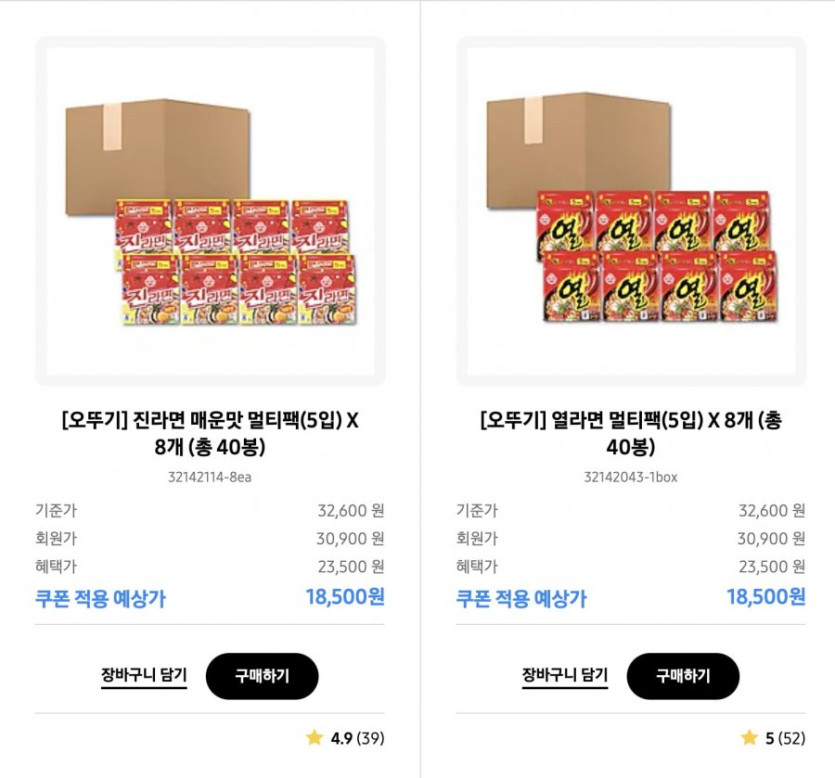This screenshot has width=835, height=778.
Task: Click product code 32142114-8ea
Action: [x=210, y=477]
